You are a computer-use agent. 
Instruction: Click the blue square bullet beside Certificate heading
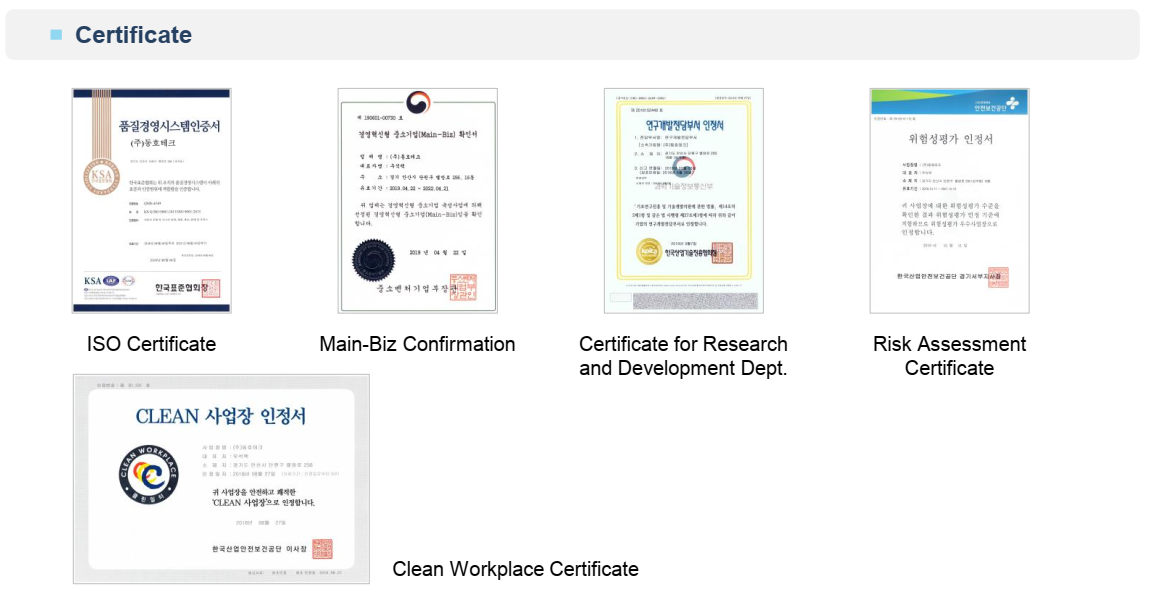point(56,35)
